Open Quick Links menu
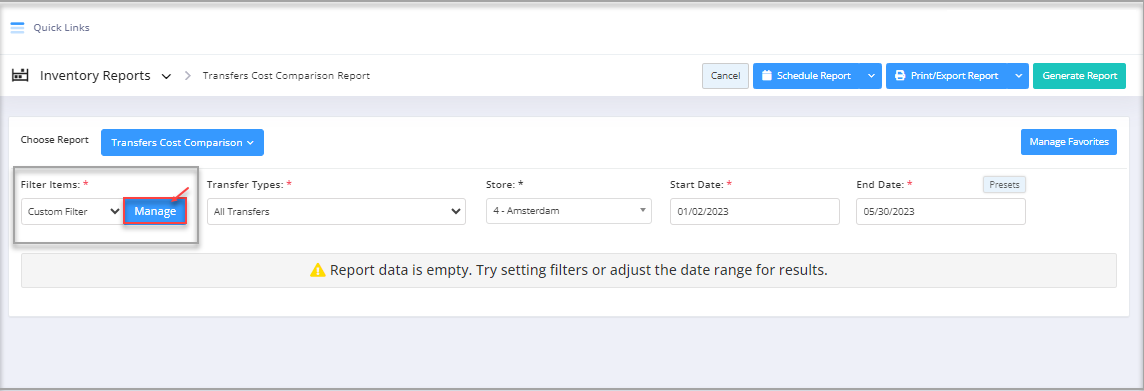This screenshot has height=391, width=1144. [x=61, y=28]
